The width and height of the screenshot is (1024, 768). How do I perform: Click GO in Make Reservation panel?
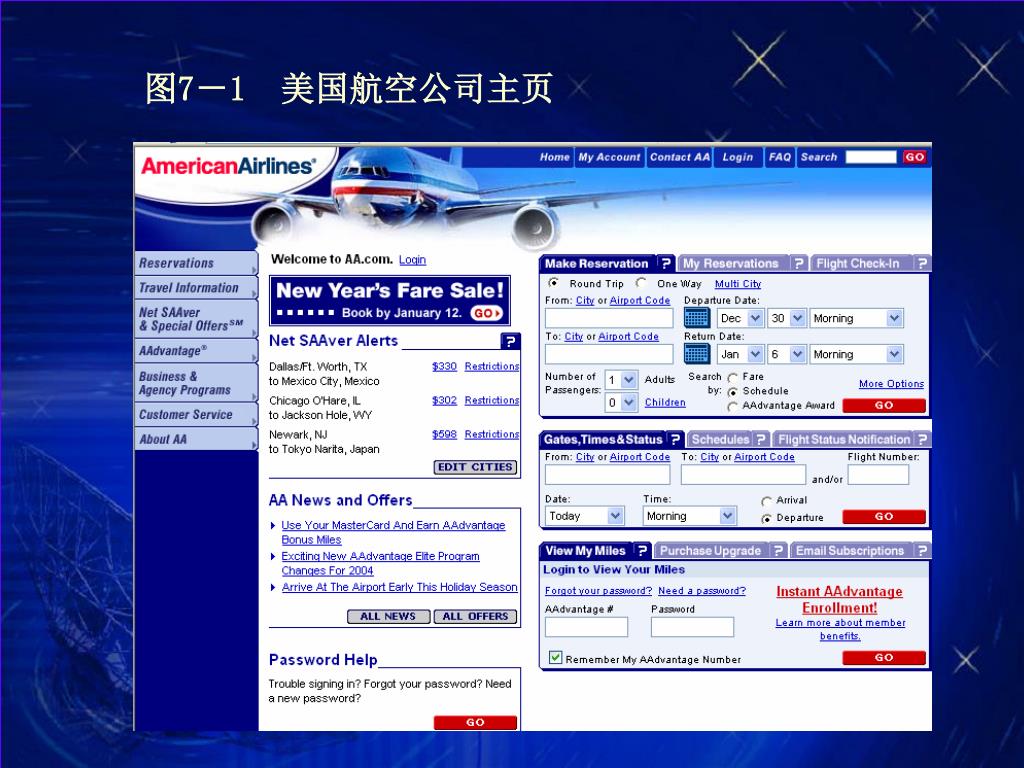tap(884, 406)
